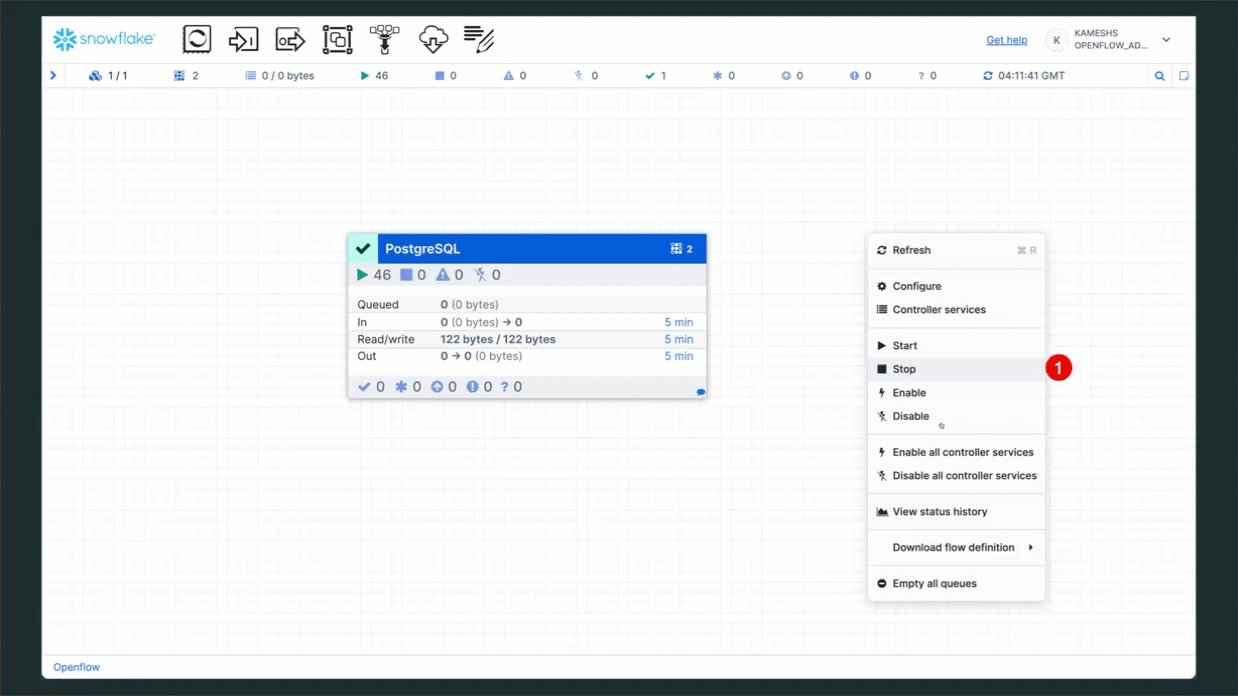Click the bulletin board icon in status bar
1238x696 pixels.
coord(1184,76)
